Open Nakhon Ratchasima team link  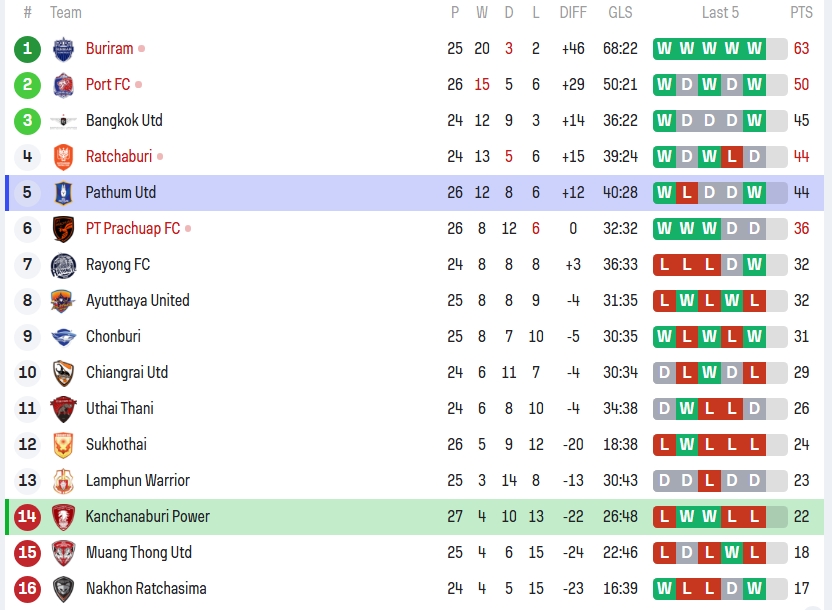pyautogui.click(x=146, y=589)
